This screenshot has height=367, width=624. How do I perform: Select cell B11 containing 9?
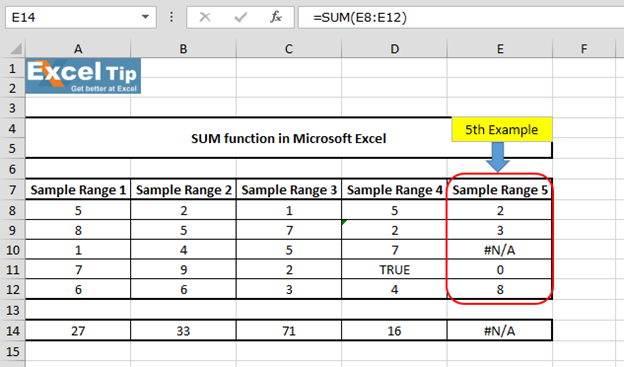183,270
